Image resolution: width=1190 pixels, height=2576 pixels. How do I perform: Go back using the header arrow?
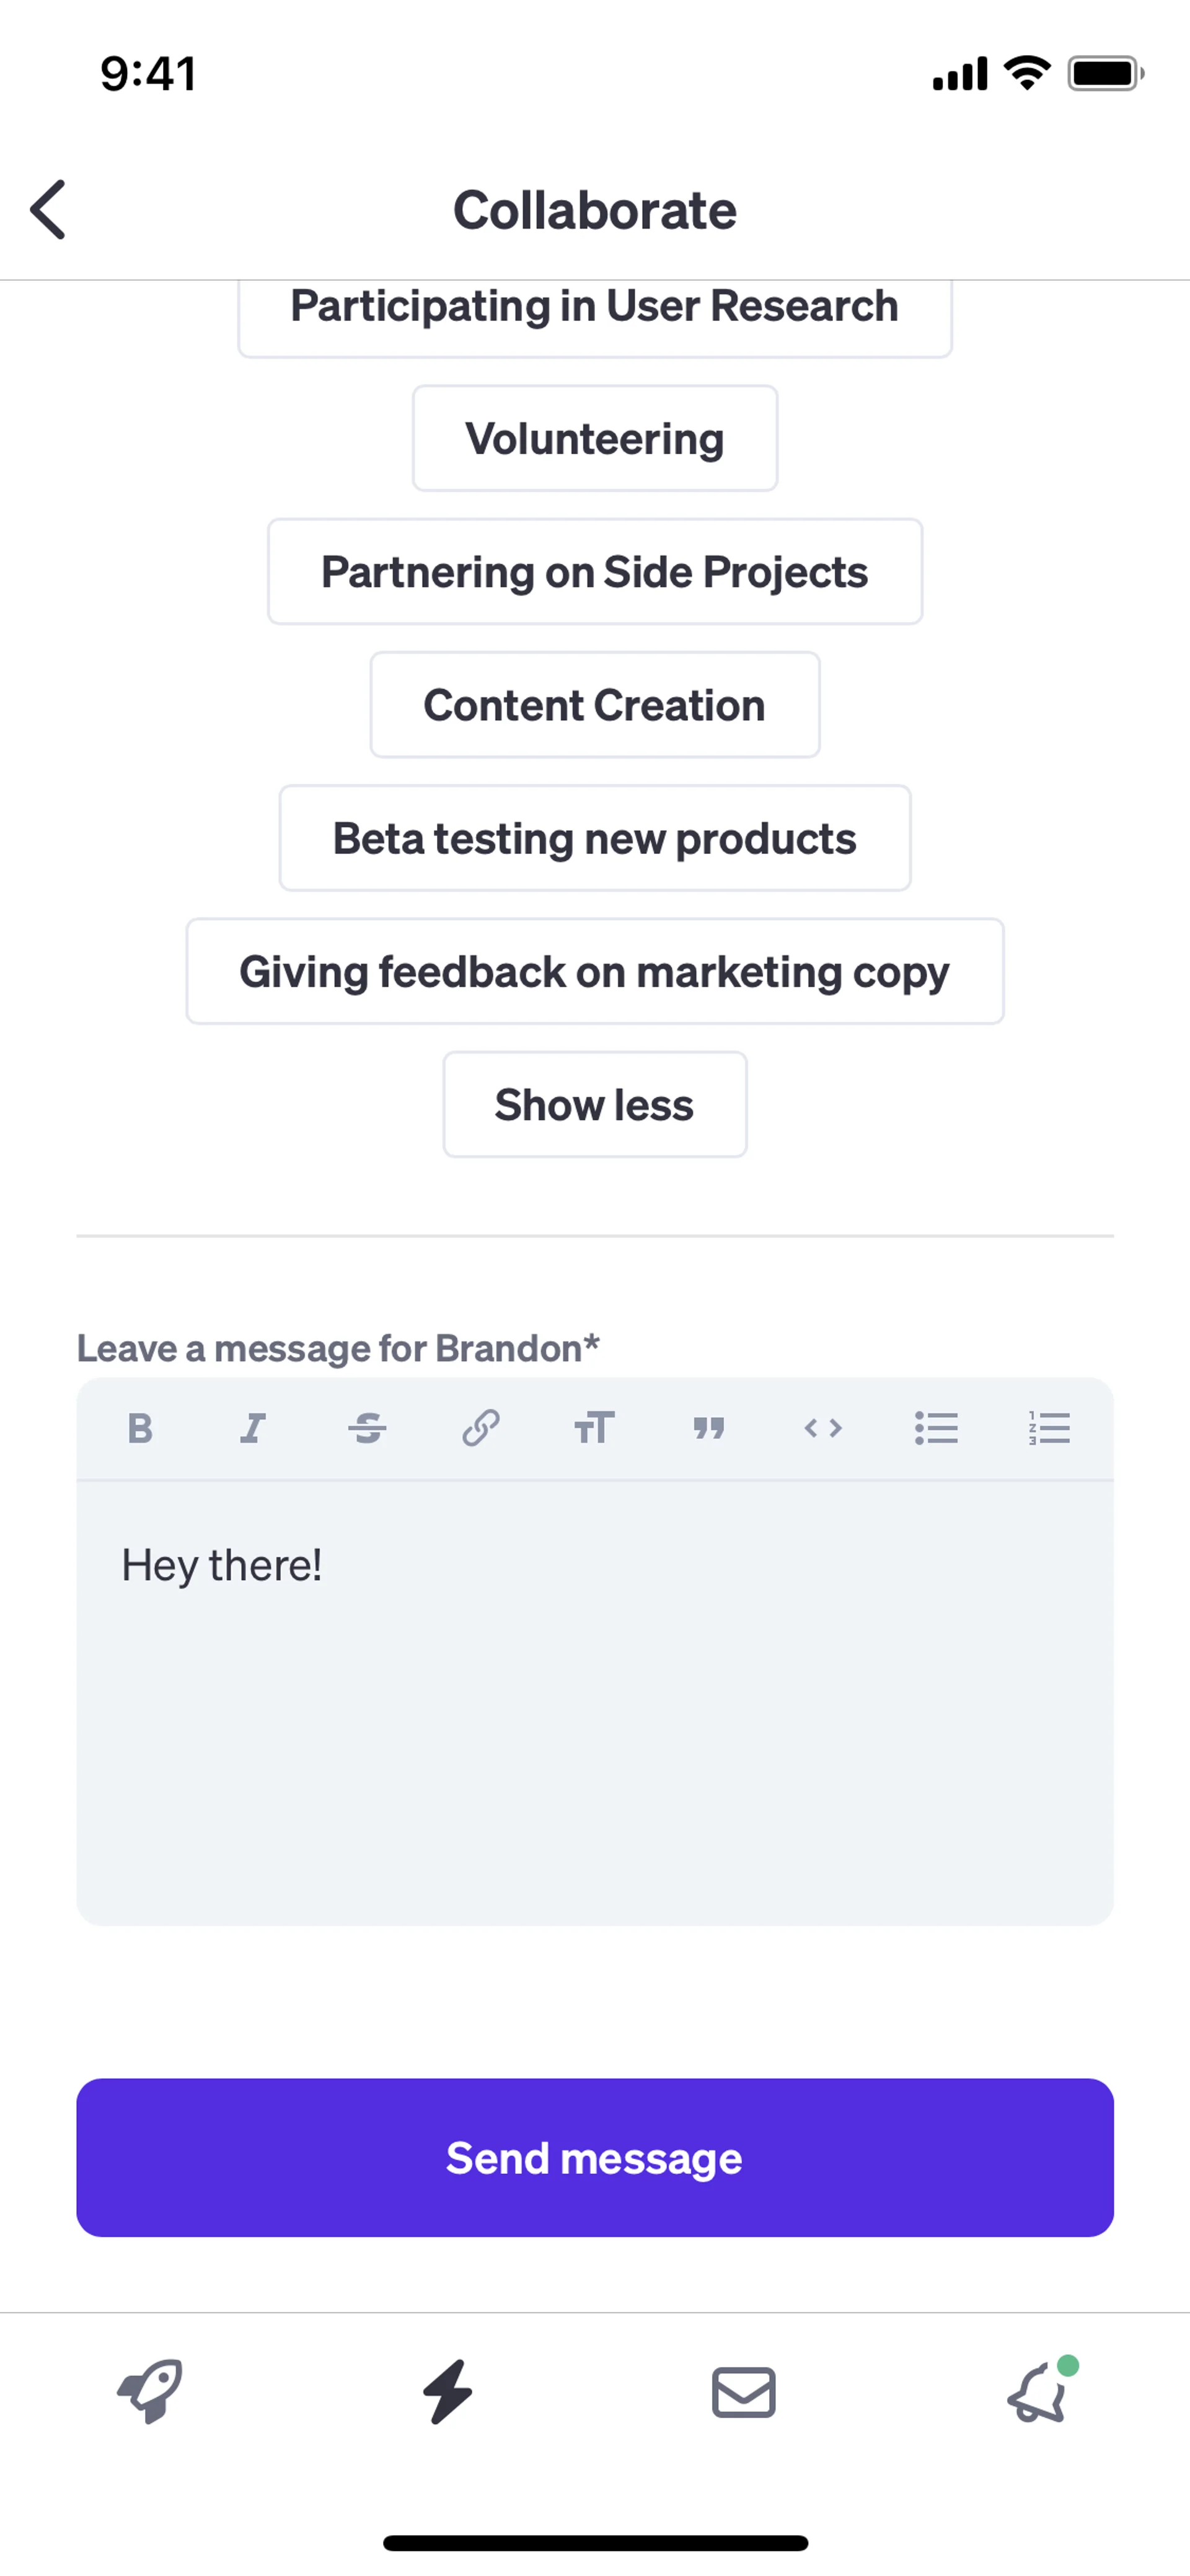click(x=48, y=210)
